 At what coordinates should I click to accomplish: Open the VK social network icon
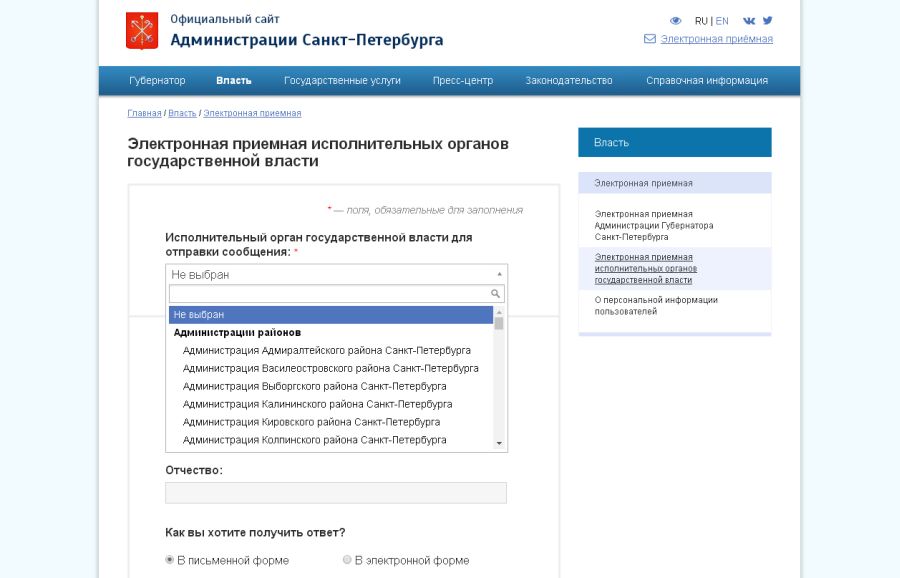click(x=749, y=21)
